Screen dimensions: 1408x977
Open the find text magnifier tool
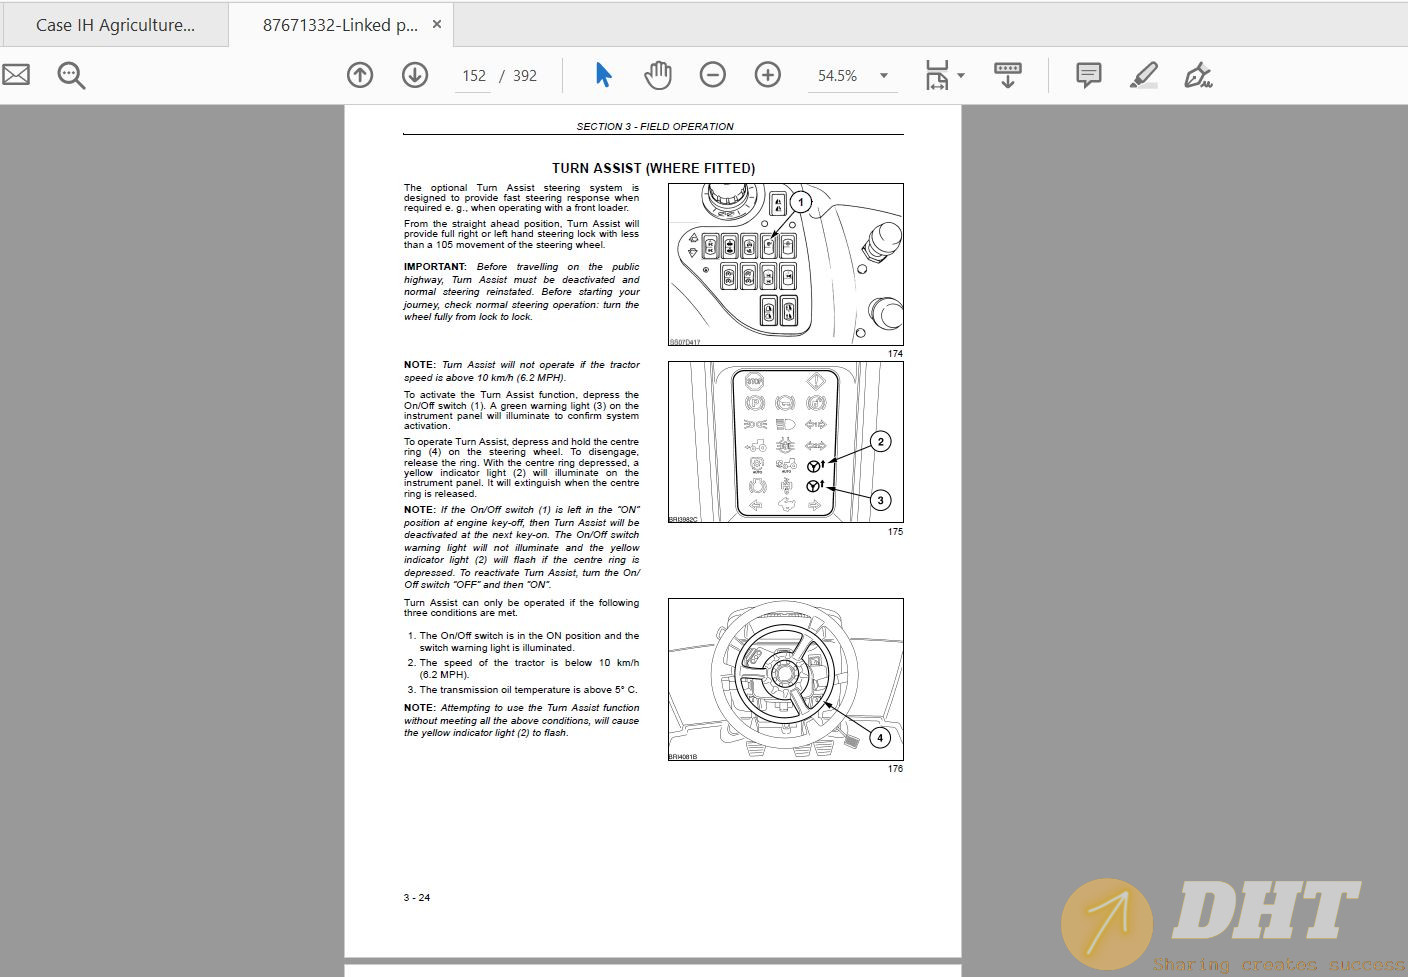[x=71, y=75]
